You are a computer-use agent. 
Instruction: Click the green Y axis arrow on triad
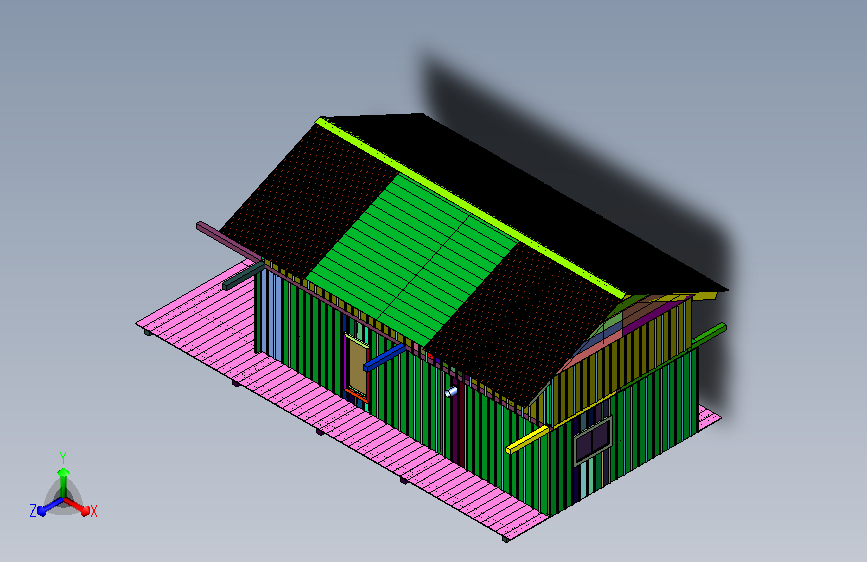tap(63, 481)
